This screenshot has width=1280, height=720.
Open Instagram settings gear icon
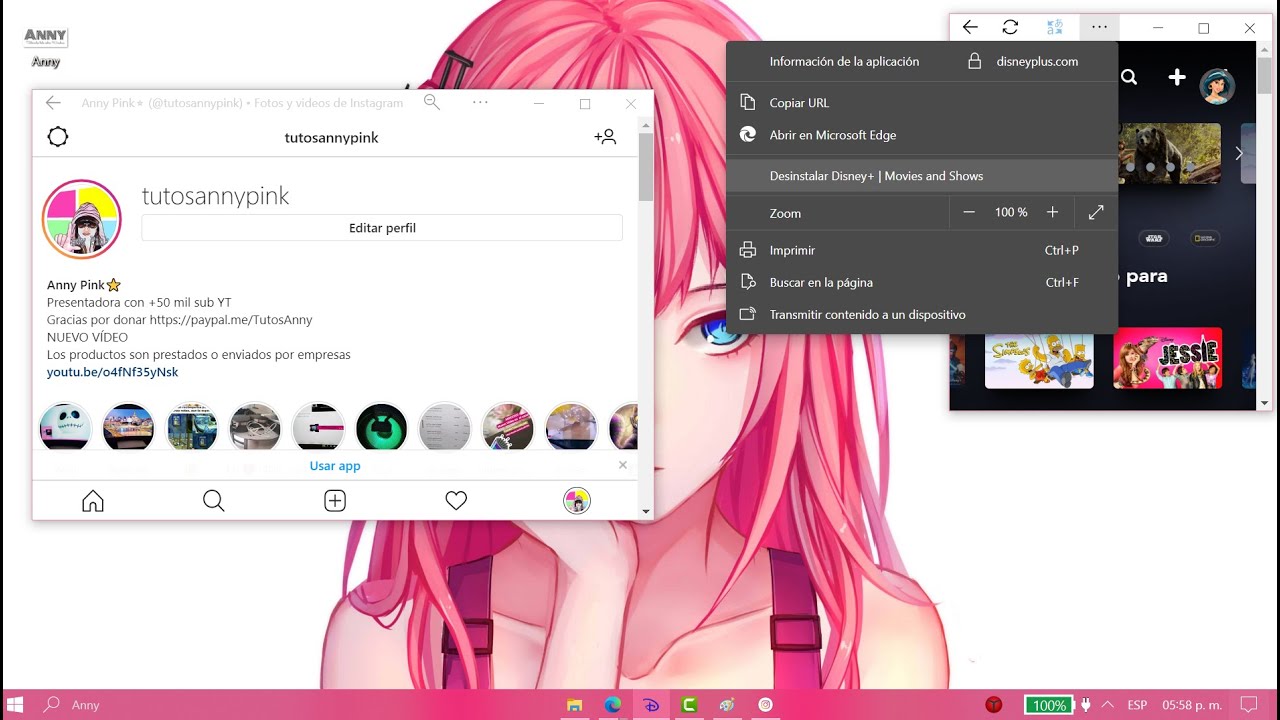pos(58,137)
